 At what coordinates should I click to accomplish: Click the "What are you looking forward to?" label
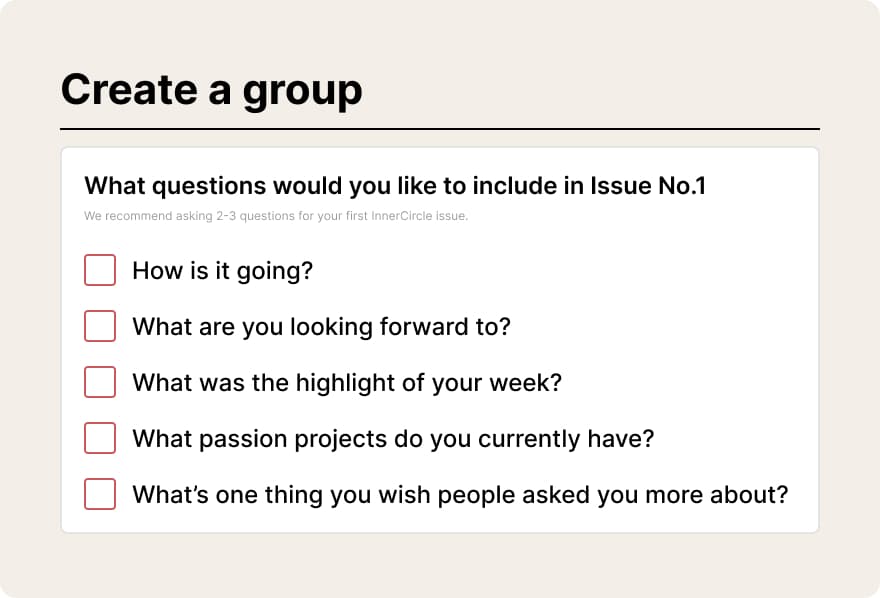(321, 326)
